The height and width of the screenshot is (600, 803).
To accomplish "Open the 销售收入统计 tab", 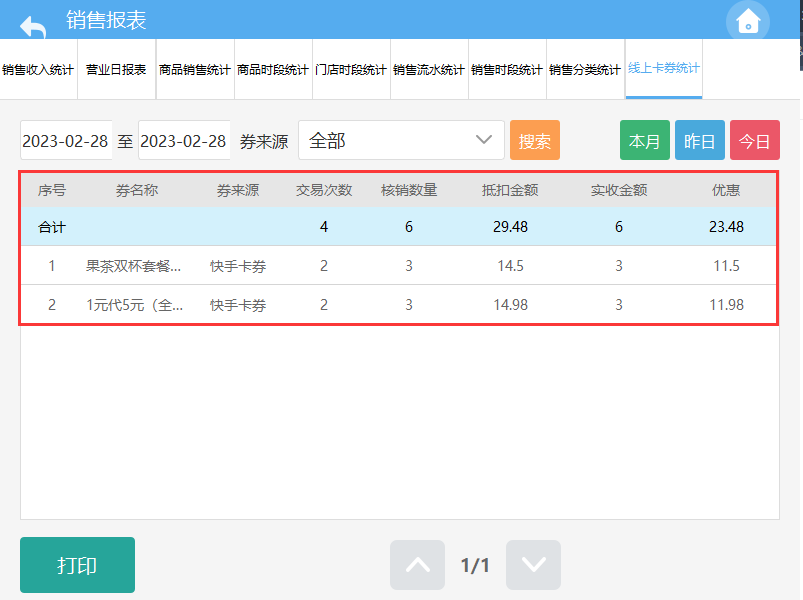I will [x=38, y=70].
